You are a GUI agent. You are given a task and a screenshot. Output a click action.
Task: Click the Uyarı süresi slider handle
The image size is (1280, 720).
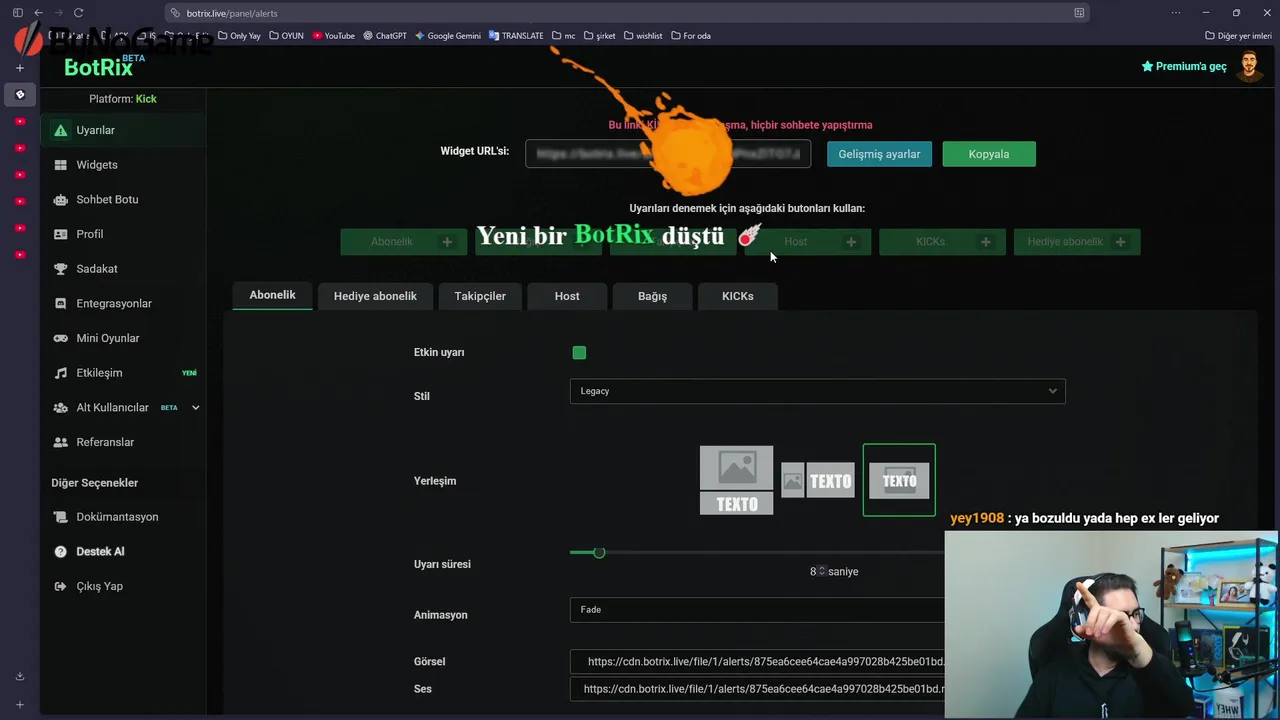point(599,552)
